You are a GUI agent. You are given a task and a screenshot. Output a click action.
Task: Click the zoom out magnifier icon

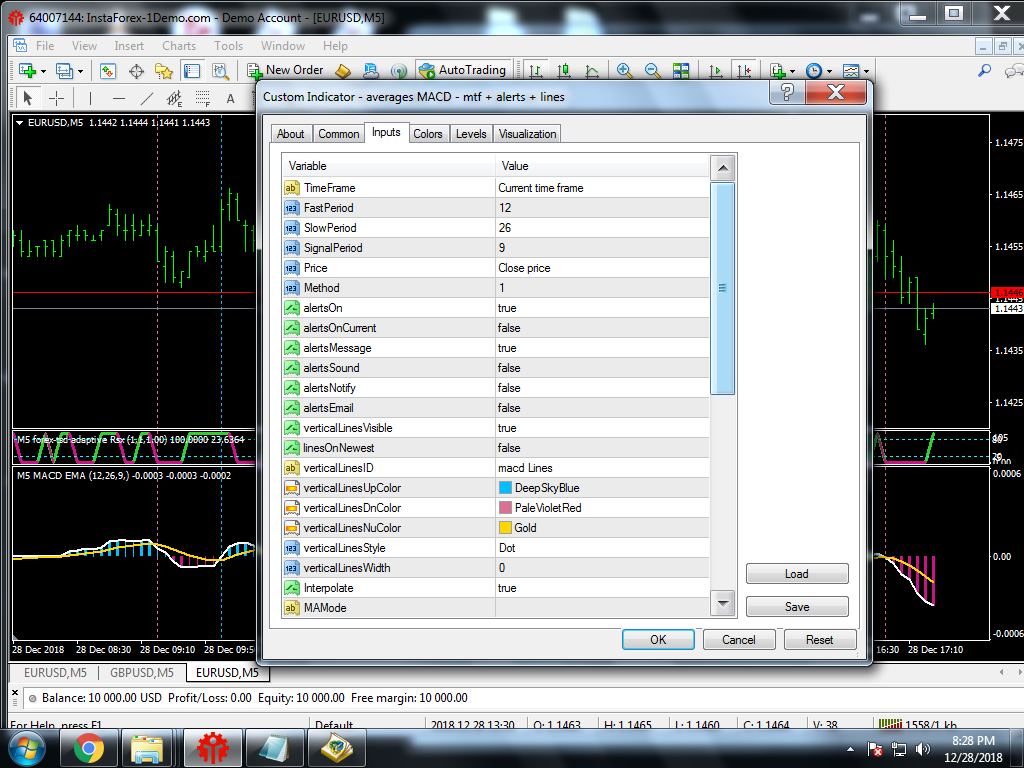click(x=653, y=70)
